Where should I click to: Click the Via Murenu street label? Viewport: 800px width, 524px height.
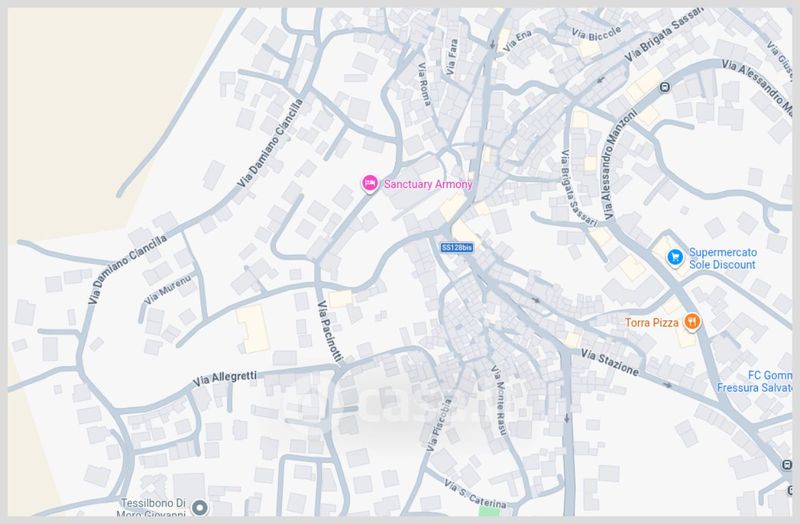pos(168,289)
